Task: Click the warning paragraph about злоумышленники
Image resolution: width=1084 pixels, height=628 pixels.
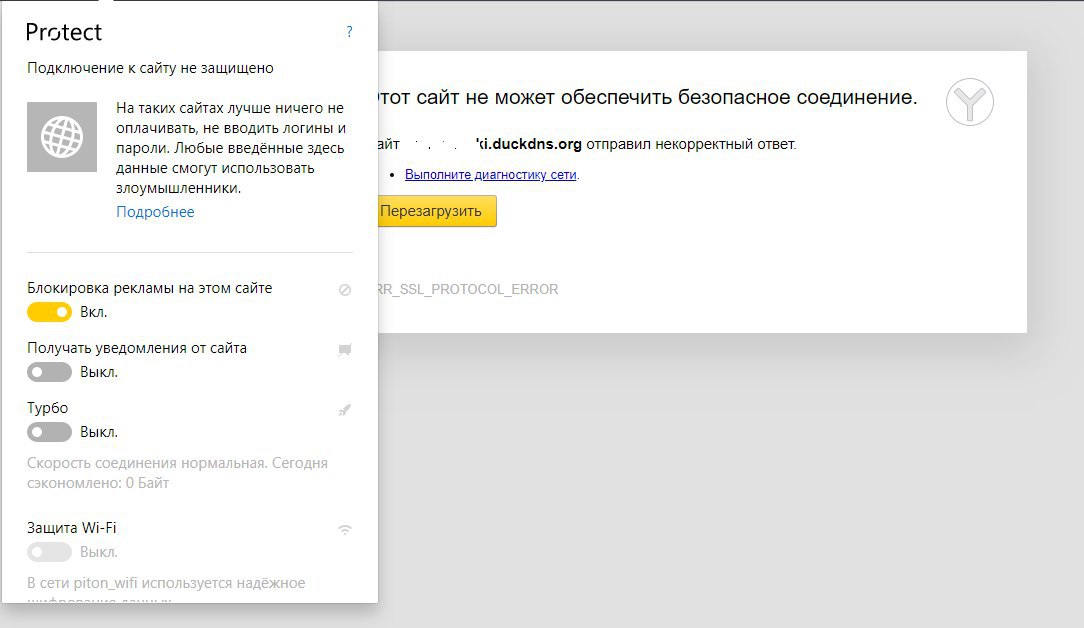Action: pyautogui.click(x=231, y=148)
